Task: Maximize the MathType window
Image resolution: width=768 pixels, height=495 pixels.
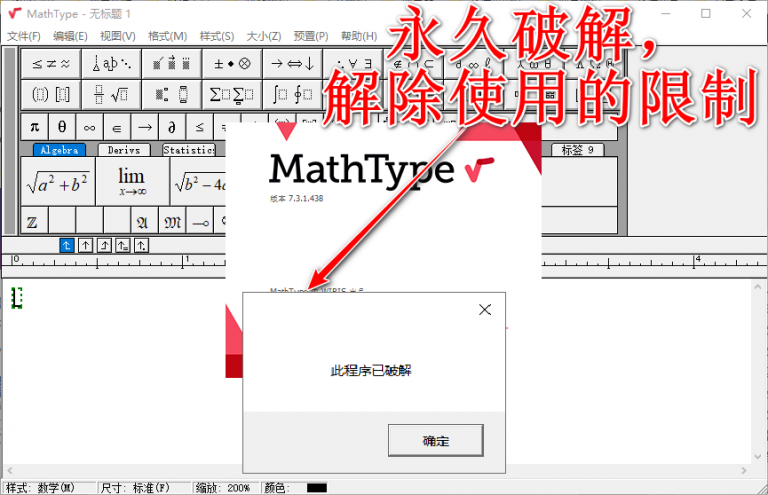Action: click(x=706, y=14)
